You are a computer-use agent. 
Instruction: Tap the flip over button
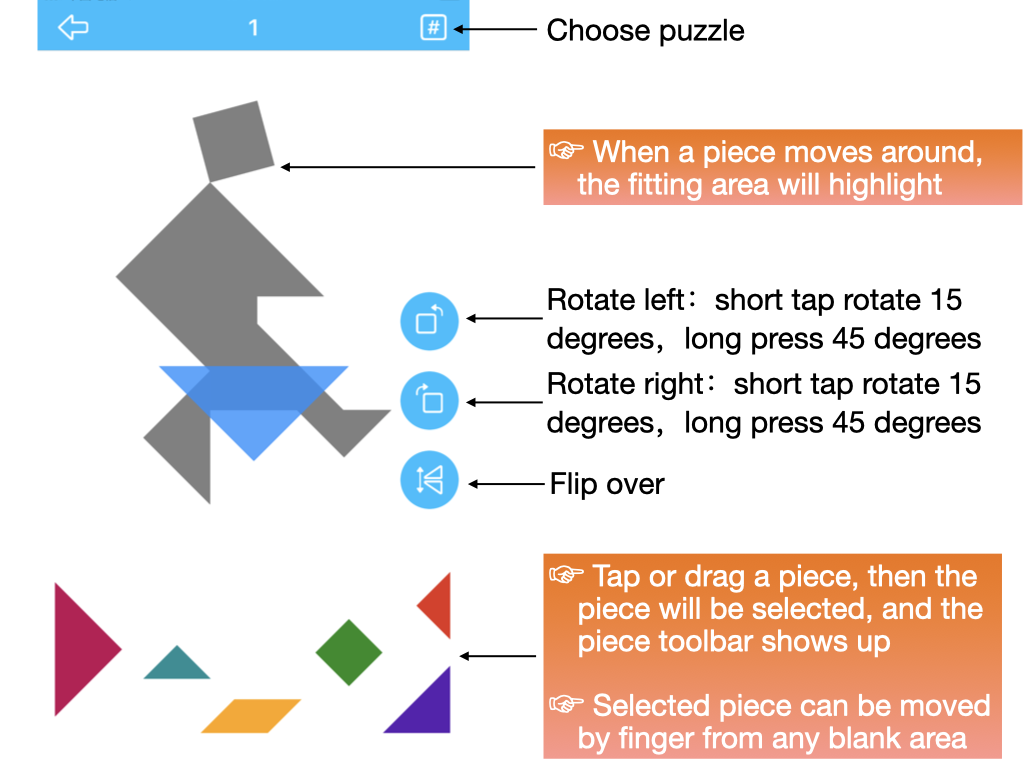pyautogui.click(x=429, y=480)
